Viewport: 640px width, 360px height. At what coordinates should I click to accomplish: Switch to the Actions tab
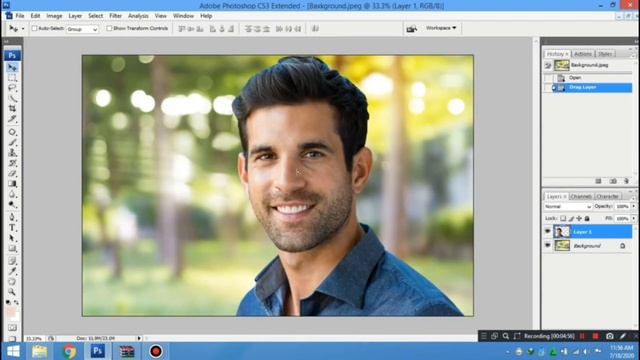582,54
